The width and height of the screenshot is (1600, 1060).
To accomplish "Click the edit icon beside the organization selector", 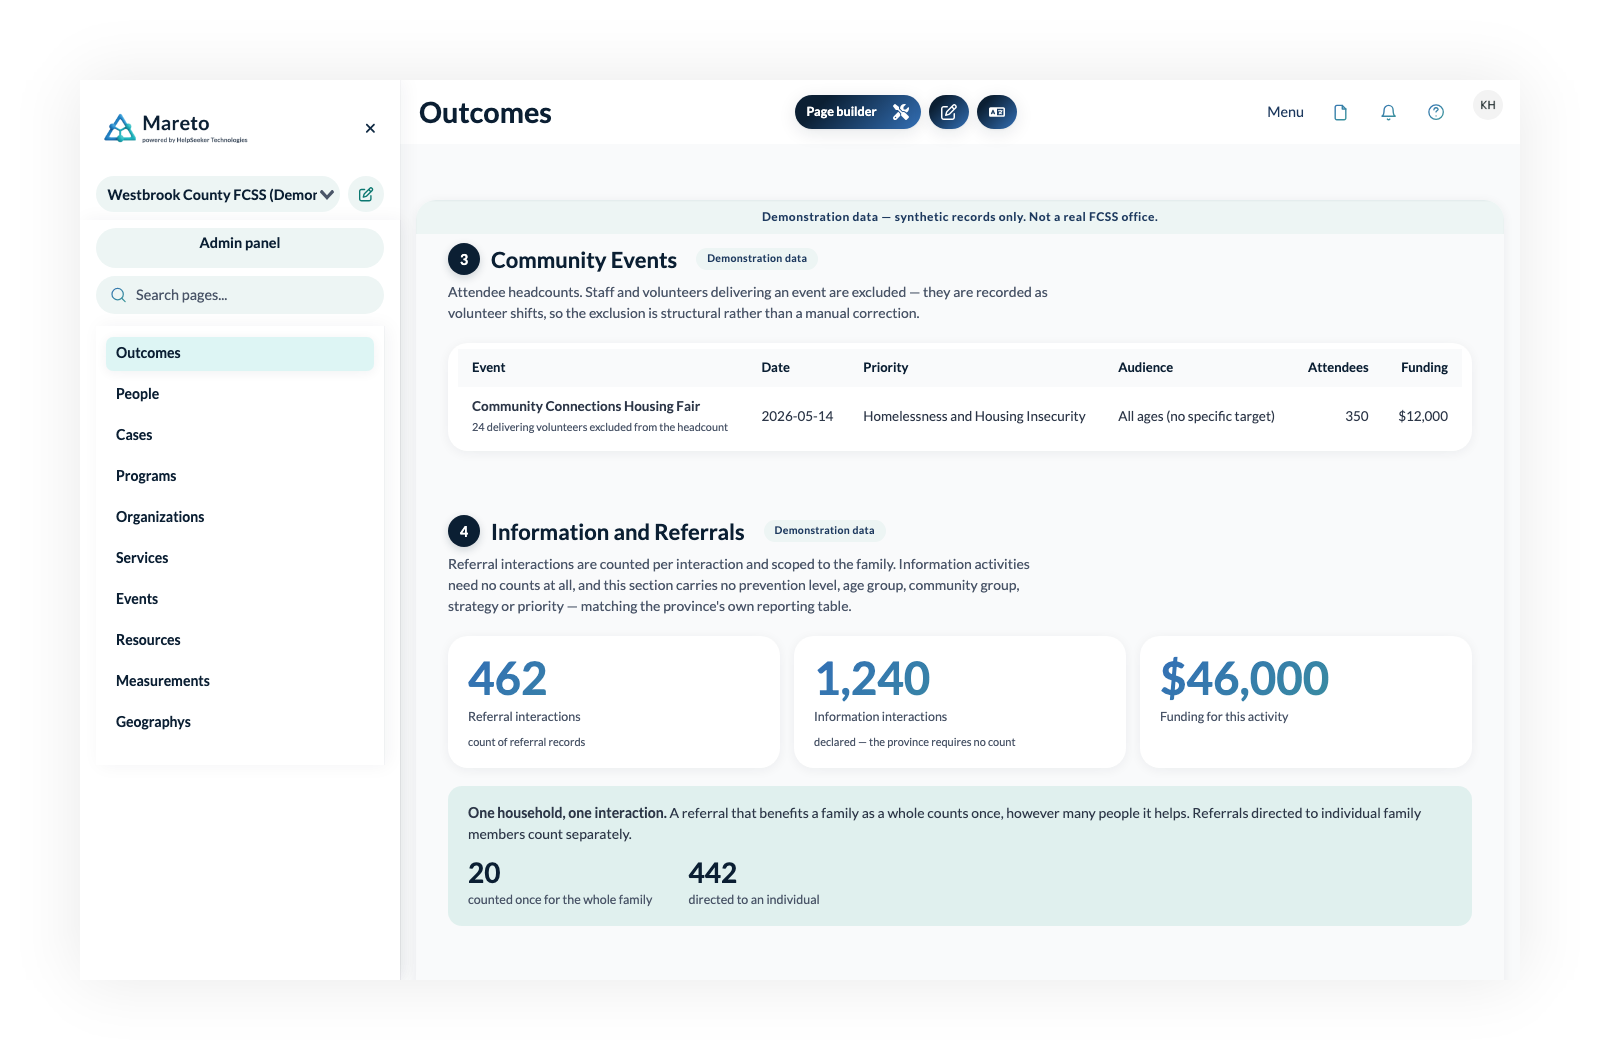I will 366,194.
